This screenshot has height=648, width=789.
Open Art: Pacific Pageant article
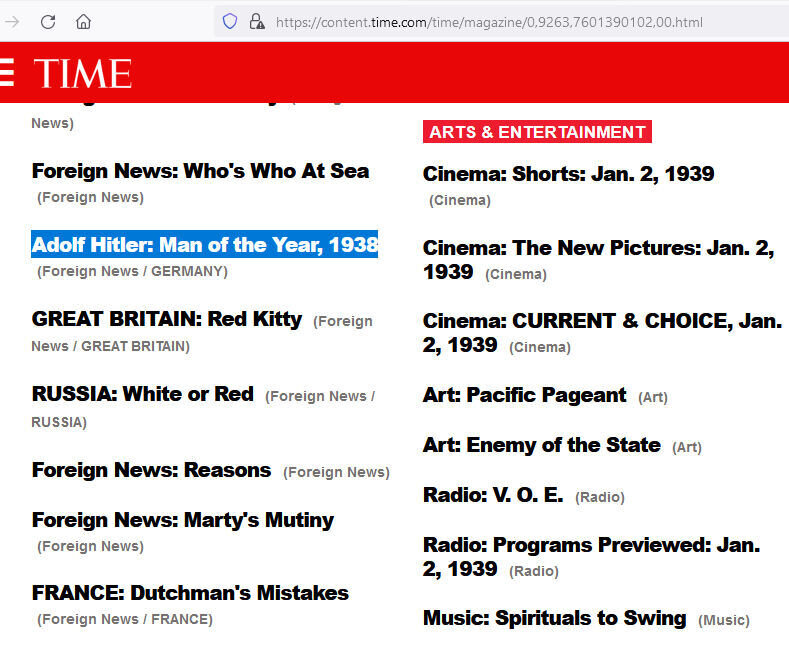(x=525, y=395)
